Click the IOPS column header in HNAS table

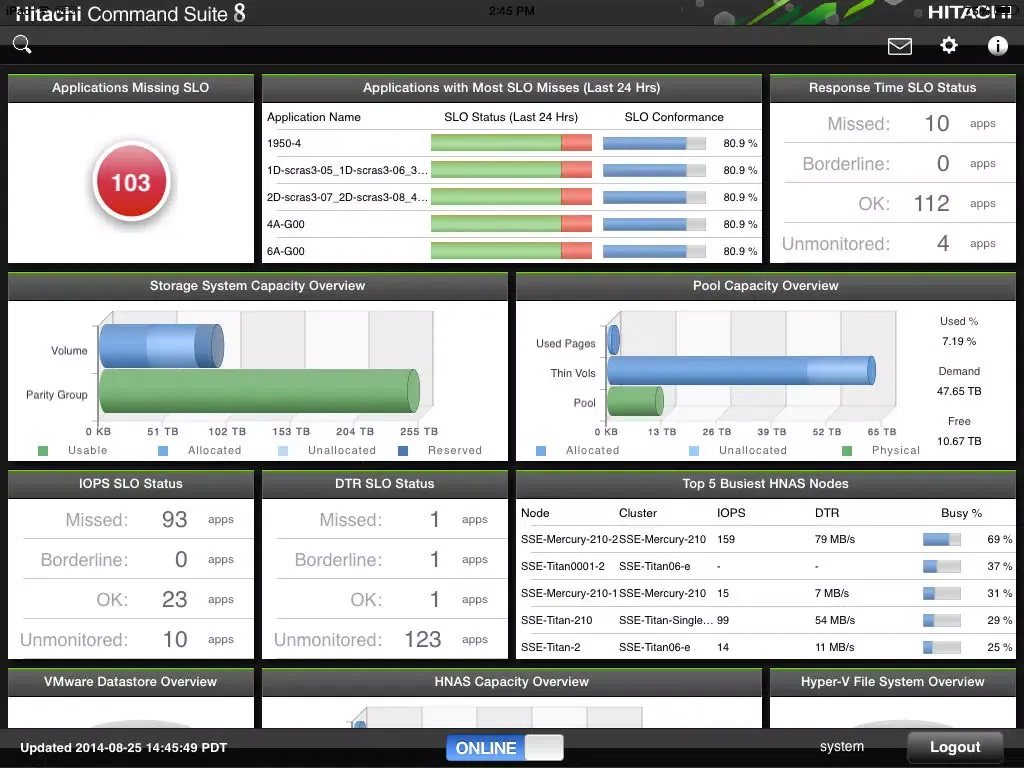point(731,513)
